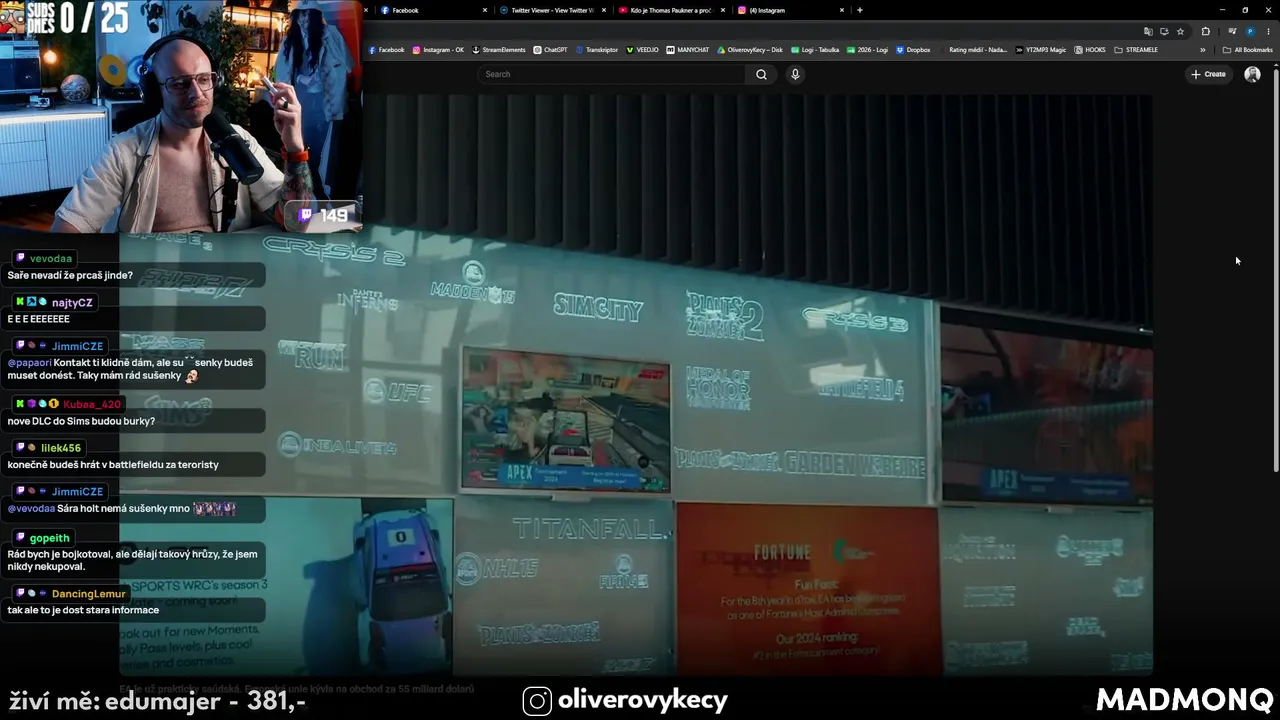Screen dimensions: 1280x720
Task: Click the YouTube Search input field
Action: point(612,74)
